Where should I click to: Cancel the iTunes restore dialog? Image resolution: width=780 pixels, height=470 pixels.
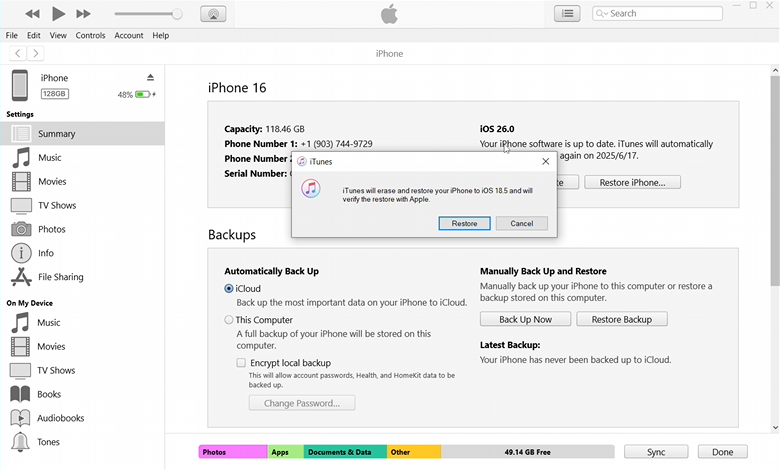[521, 223]
